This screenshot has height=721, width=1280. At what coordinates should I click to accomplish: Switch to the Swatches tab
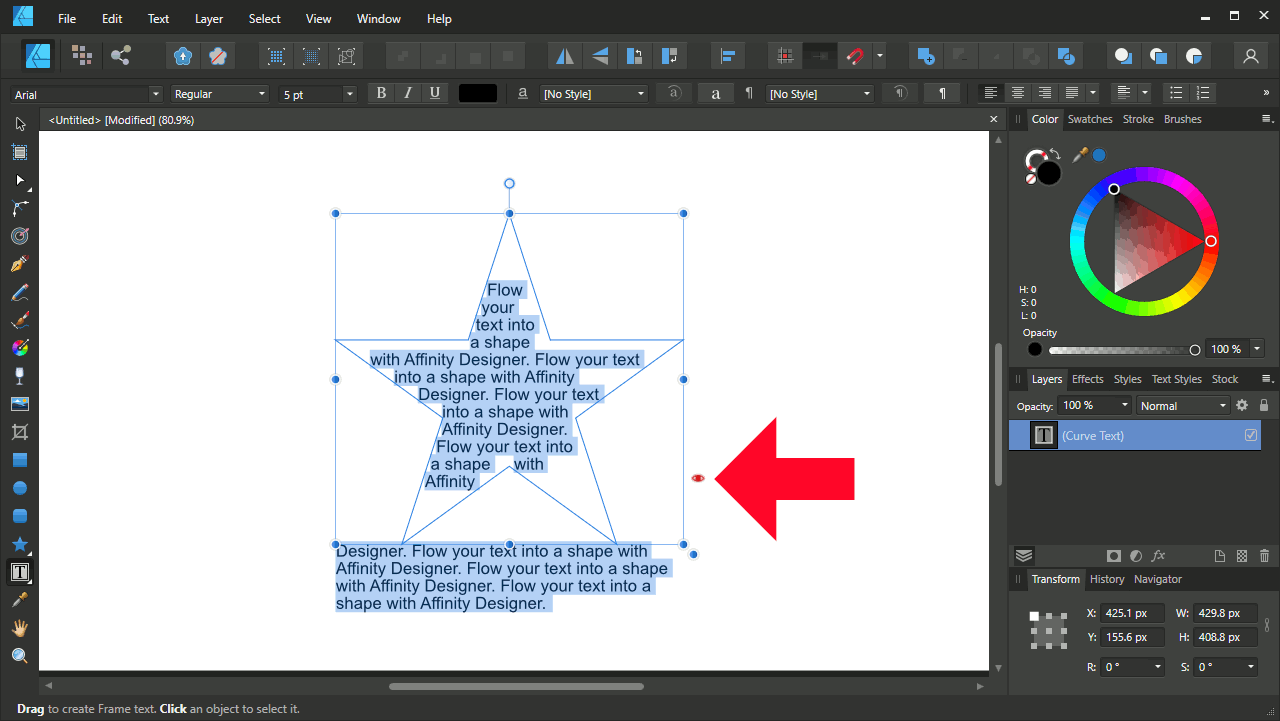click(x=1089, y=119)
